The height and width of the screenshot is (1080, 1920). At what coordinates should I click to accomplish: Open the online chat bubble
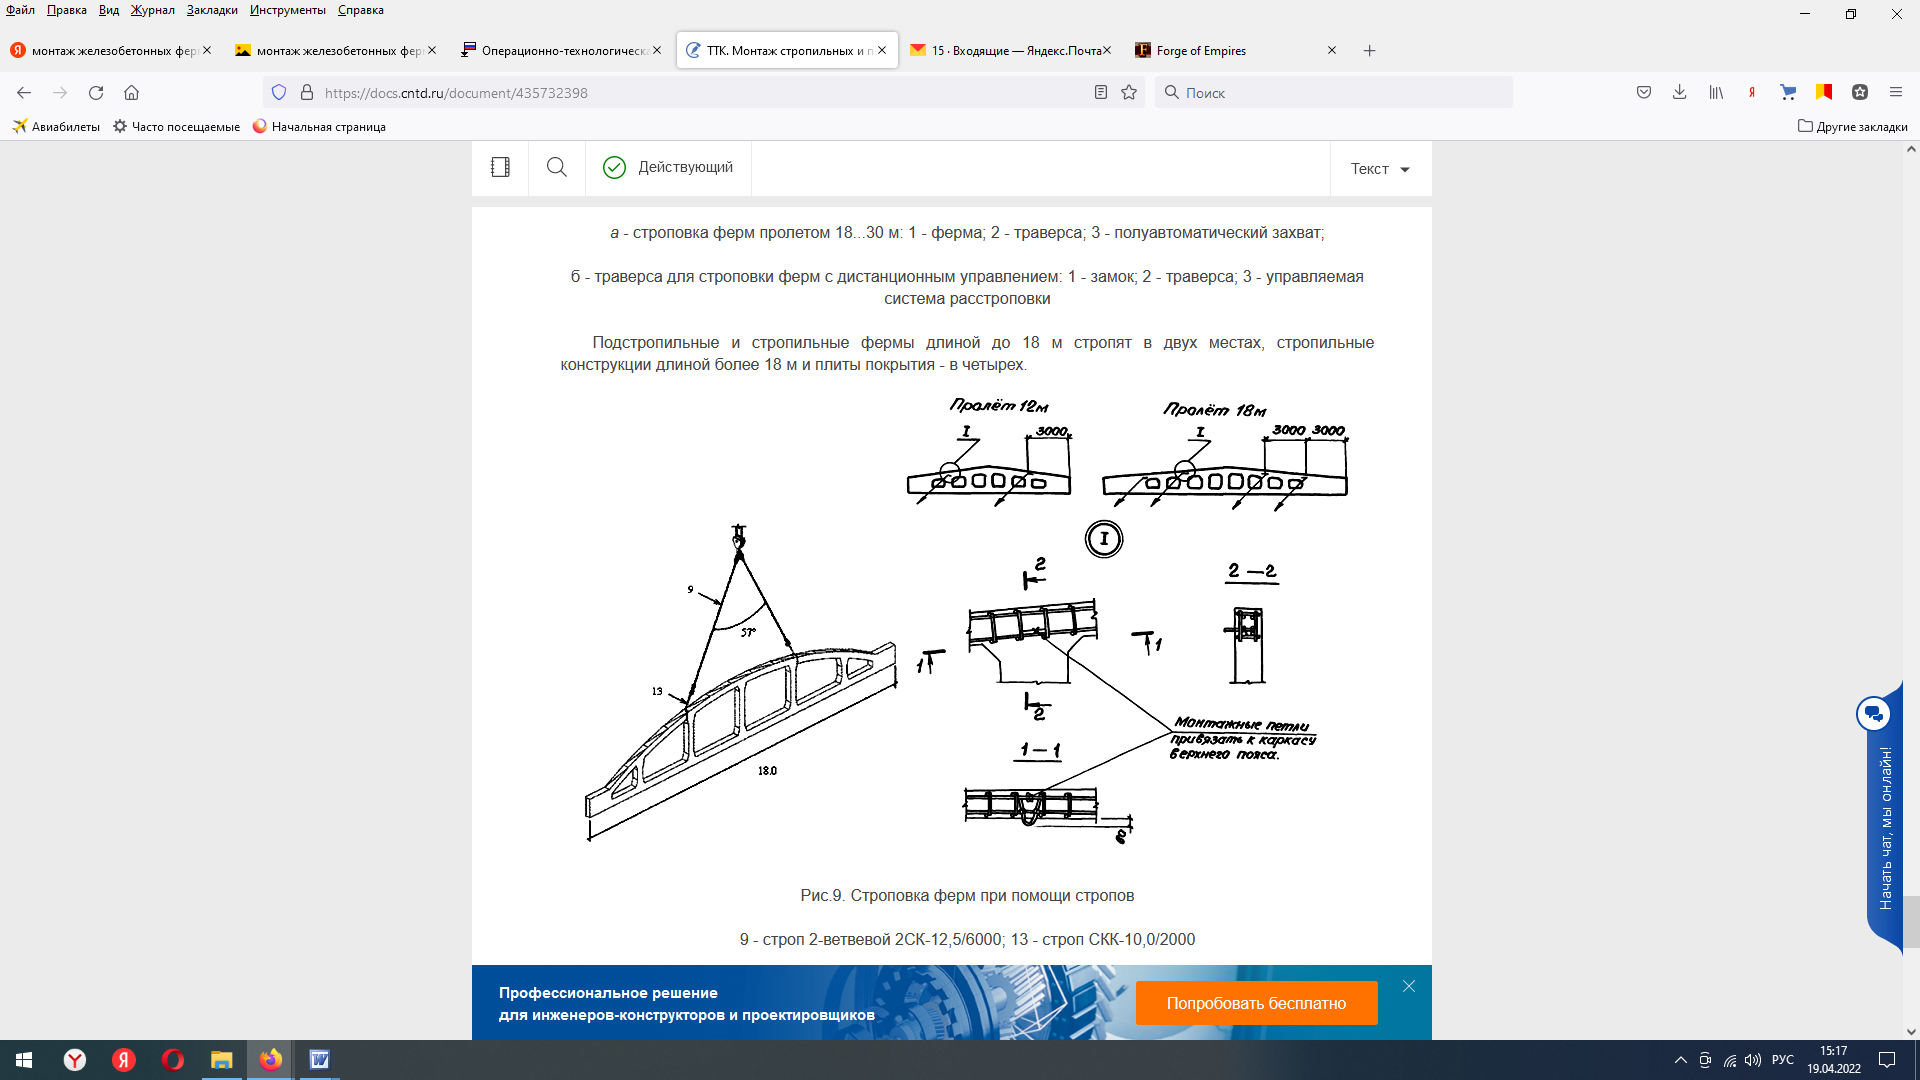pyautogui.click(x=1873, y=714)
